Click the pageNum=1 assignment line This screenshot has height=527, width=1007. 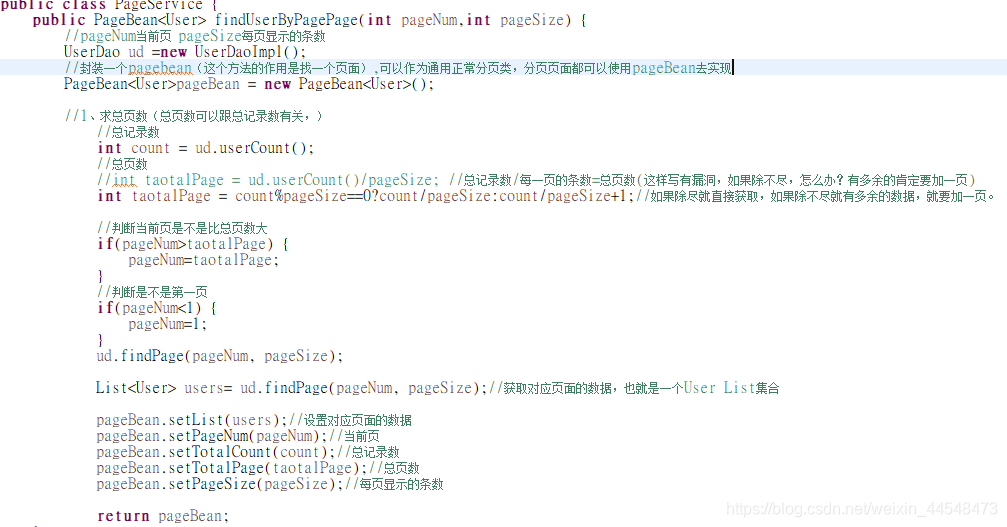tap(168, 325)
